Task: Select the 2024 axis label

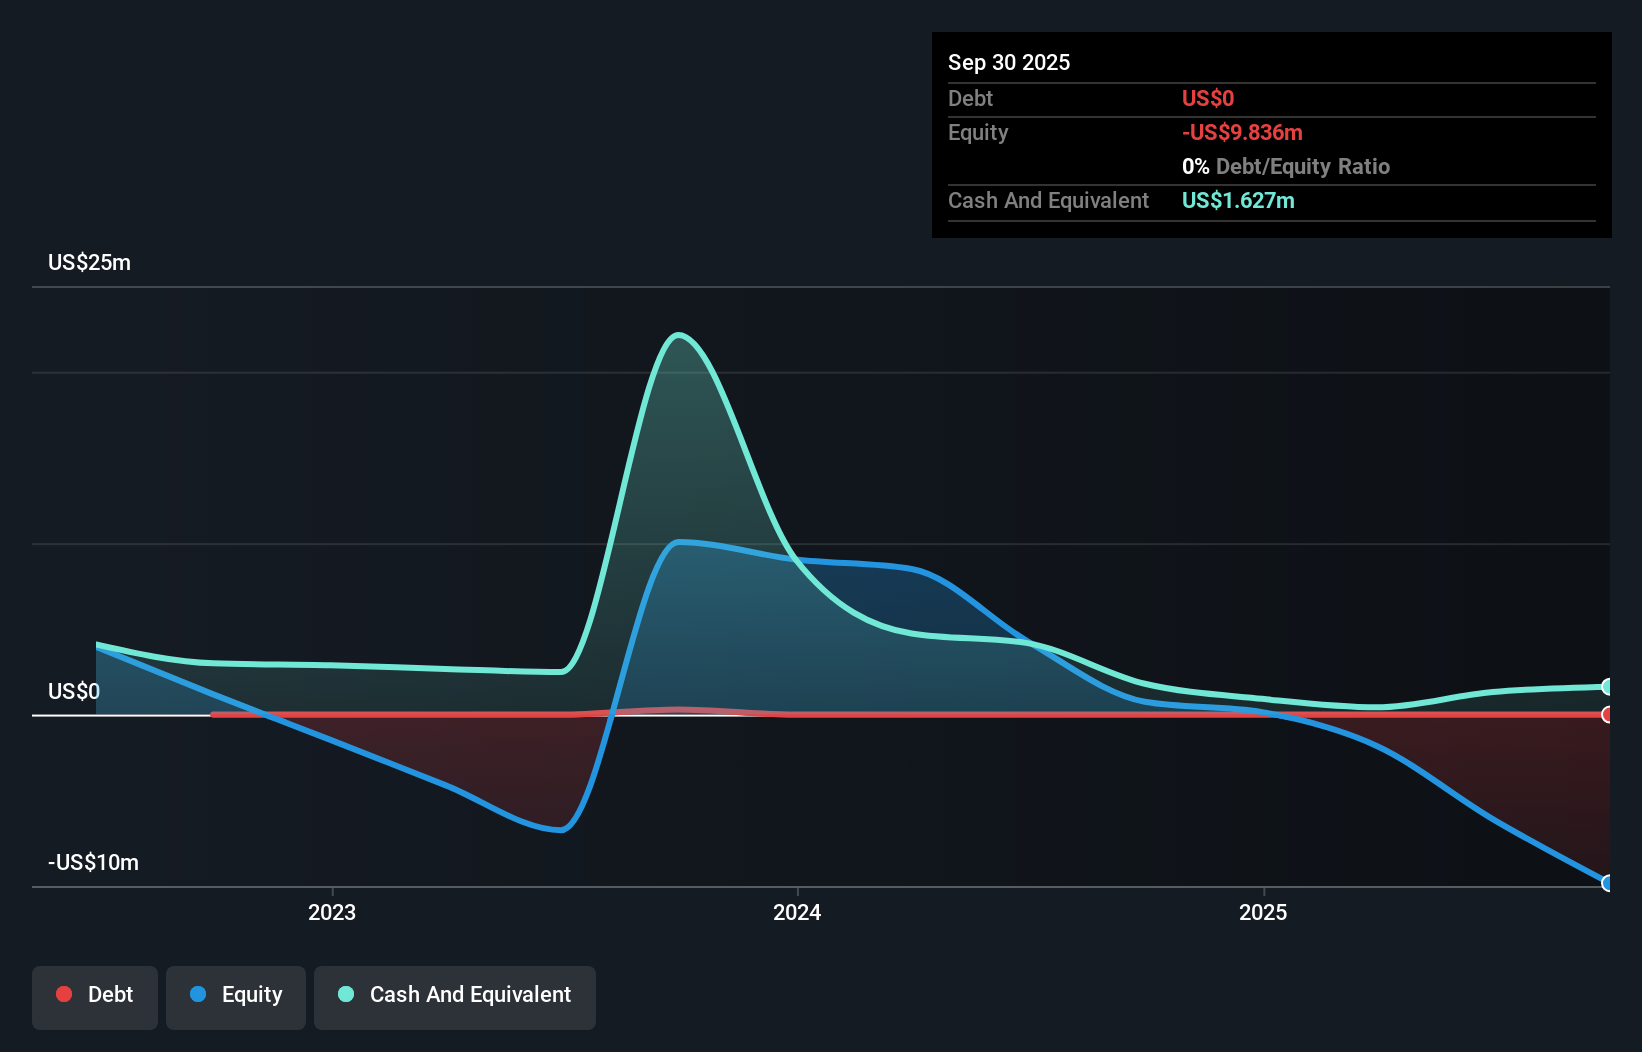Action: (797, 912)
